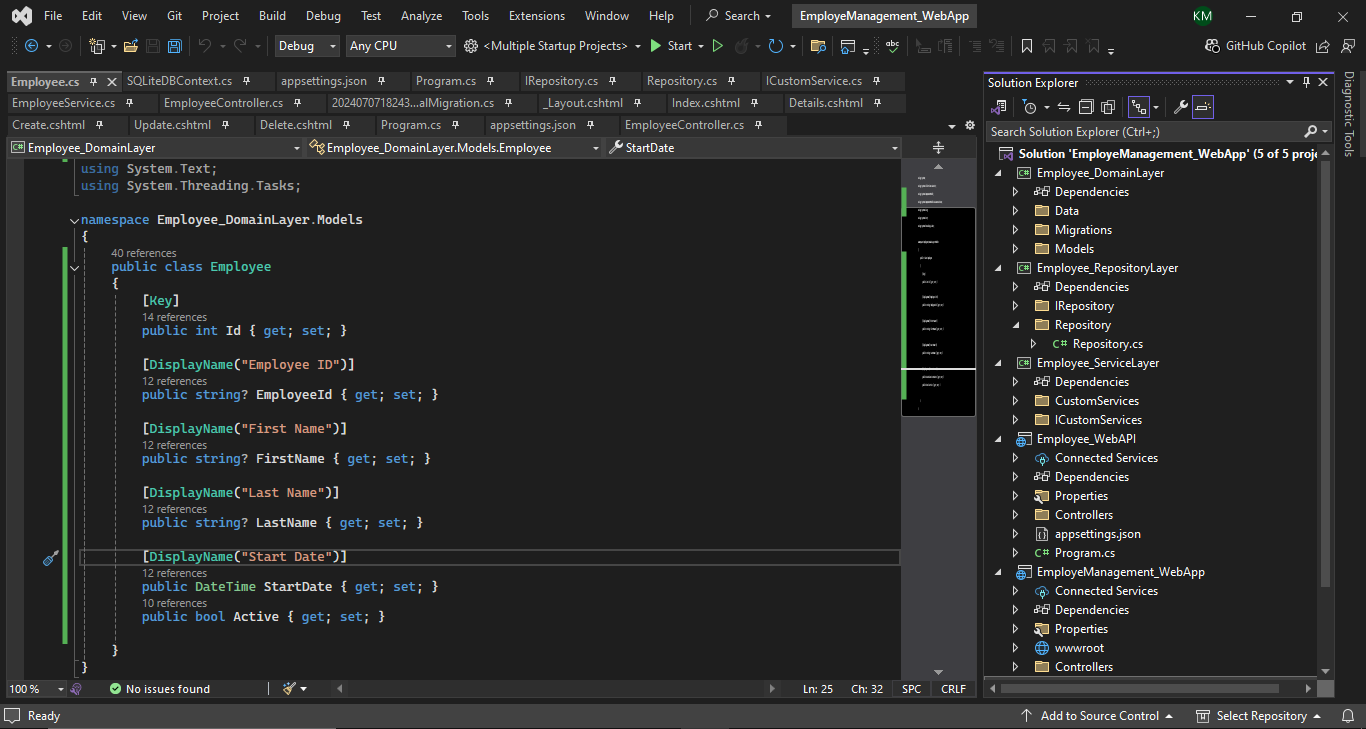Open the Git menu

pyautogui.click(x=174, y=15)
